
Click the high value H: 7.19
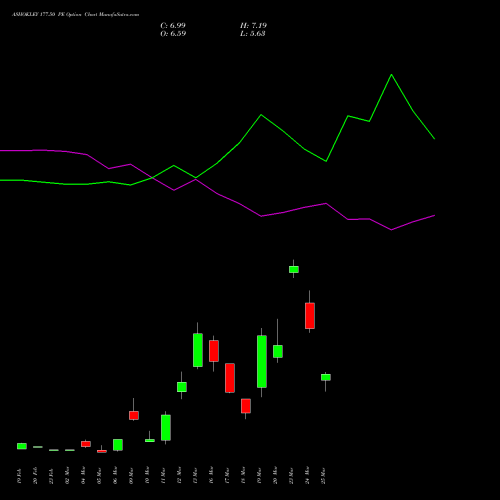point(253,26)
